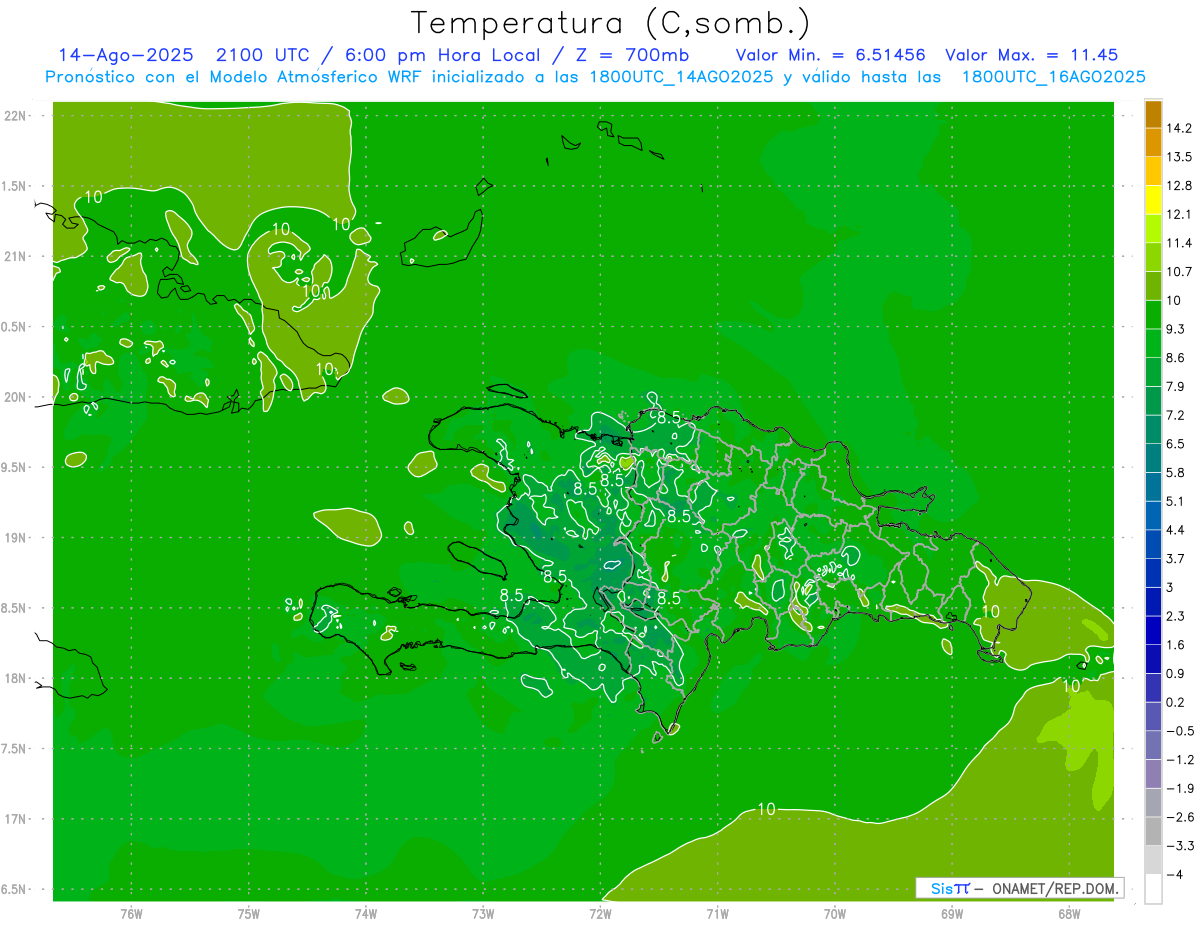Click the "75W" longitude axis label
Screen dimensions: 1200x927
(x=248, y=913)
